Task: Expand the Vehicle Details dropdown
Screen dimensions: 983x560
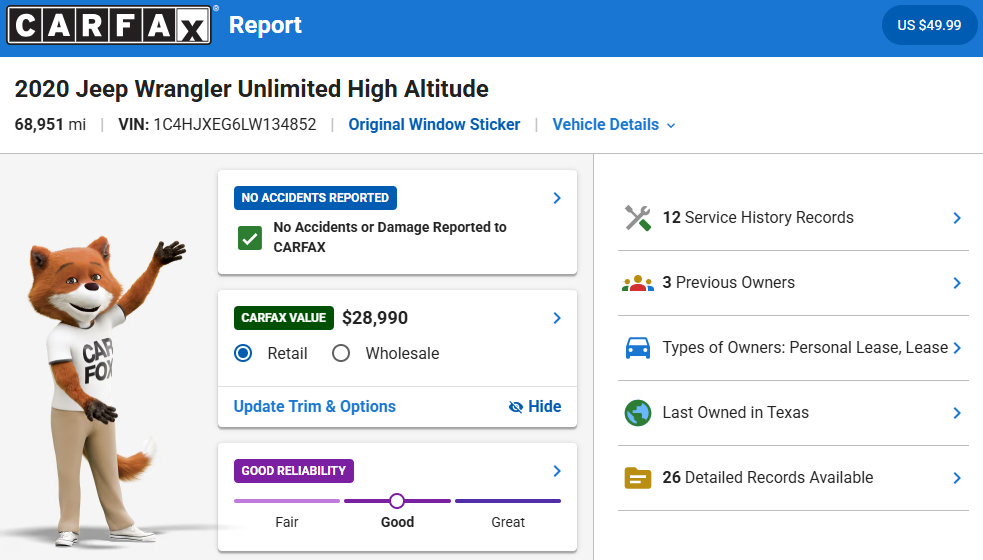Action: click(x=614, y=125)
